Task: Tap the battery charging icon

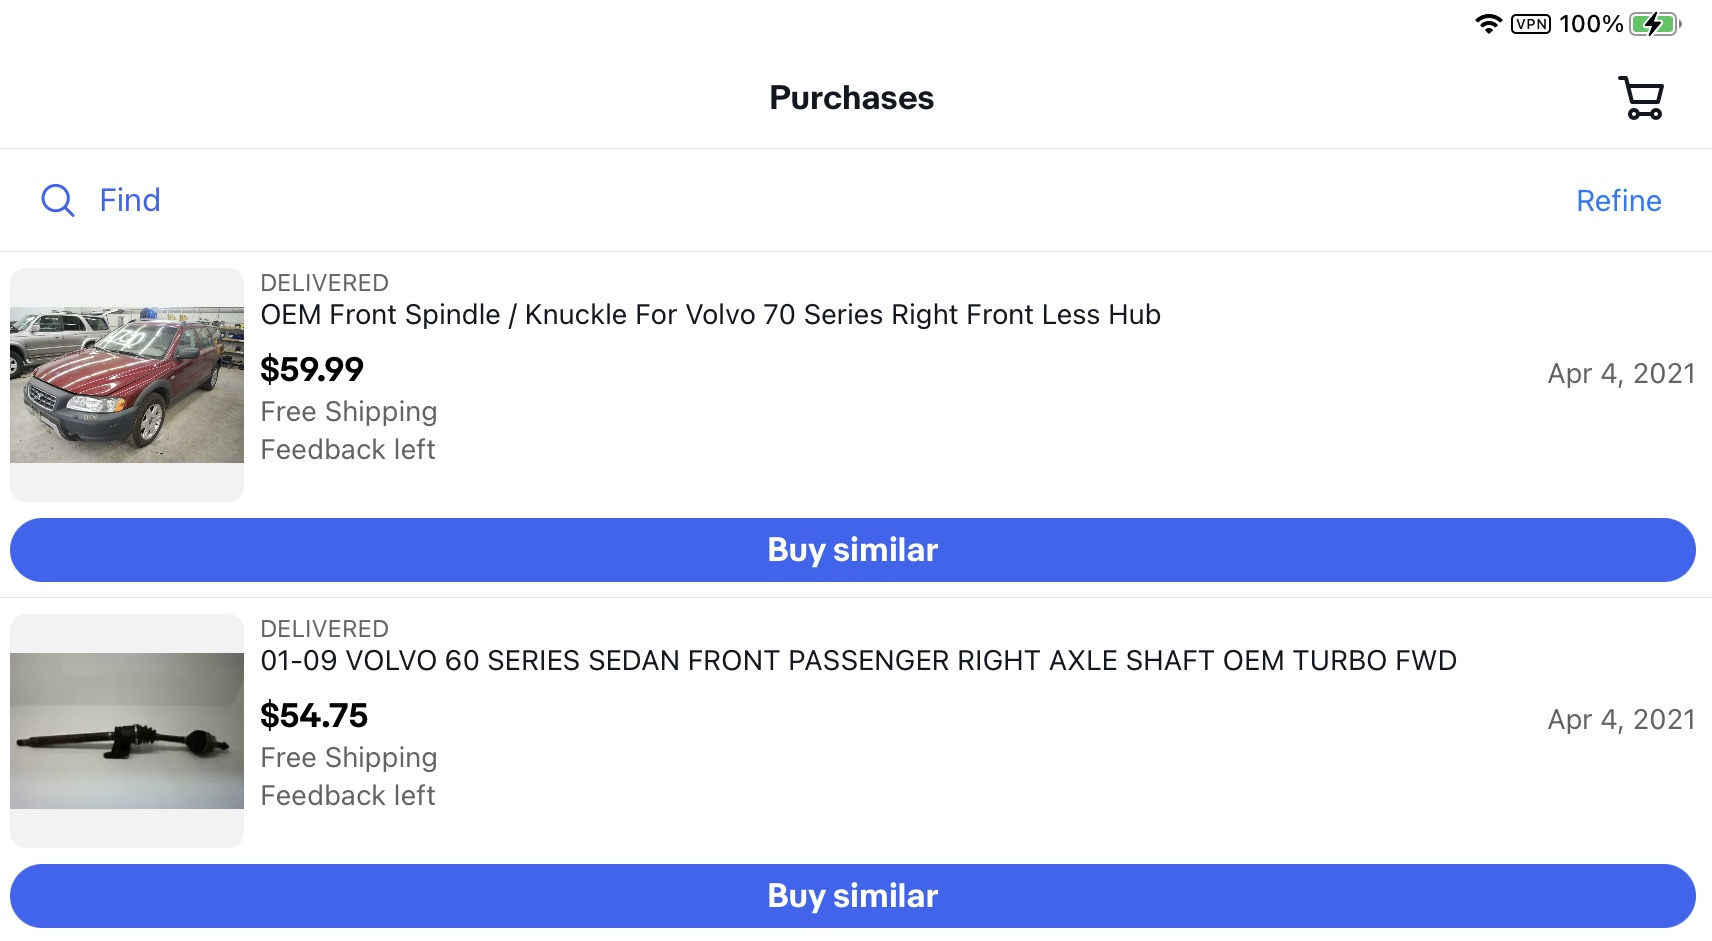Action: click(x=1654, y=24)
